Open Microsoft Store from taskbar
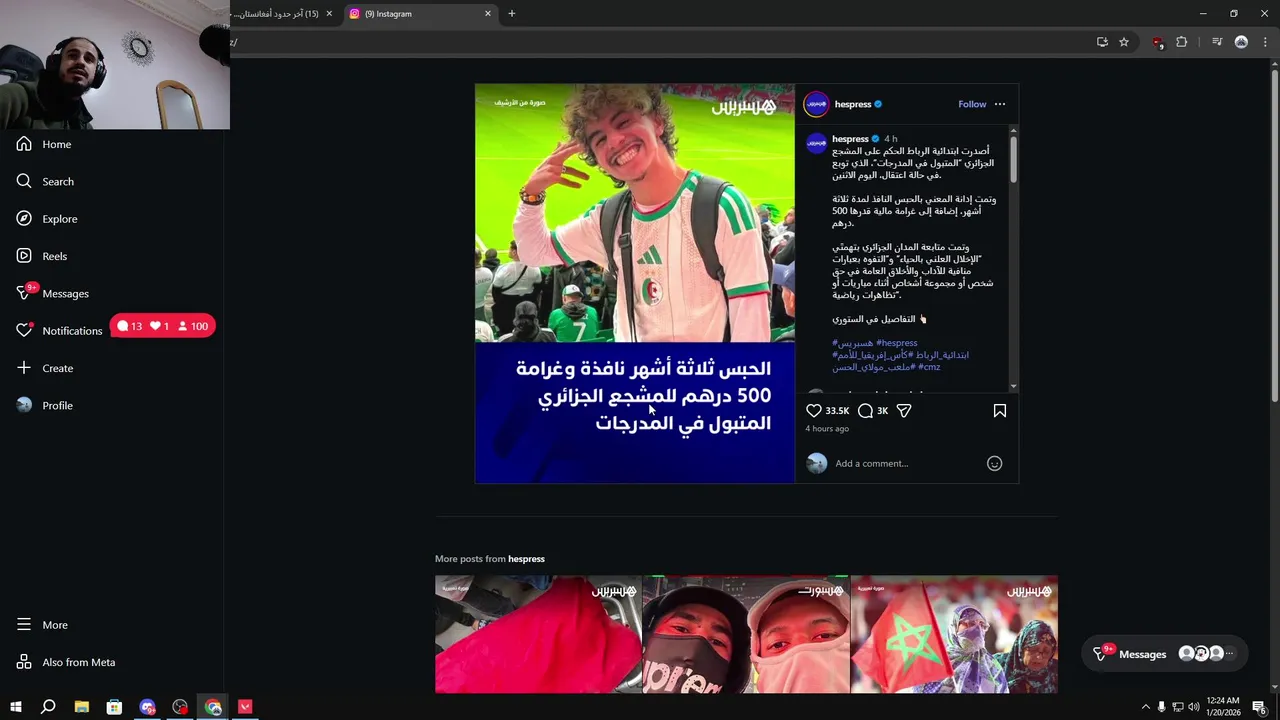1280x720 pixels. tap(114, 707)
